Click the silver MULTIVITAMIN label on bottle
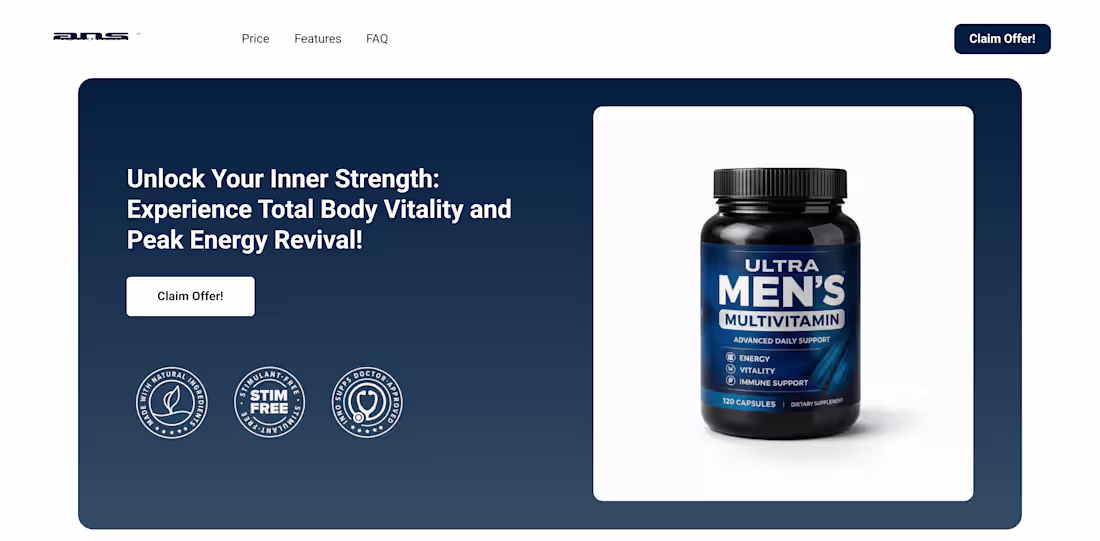Screen dimensions: 1100x541 782,321
